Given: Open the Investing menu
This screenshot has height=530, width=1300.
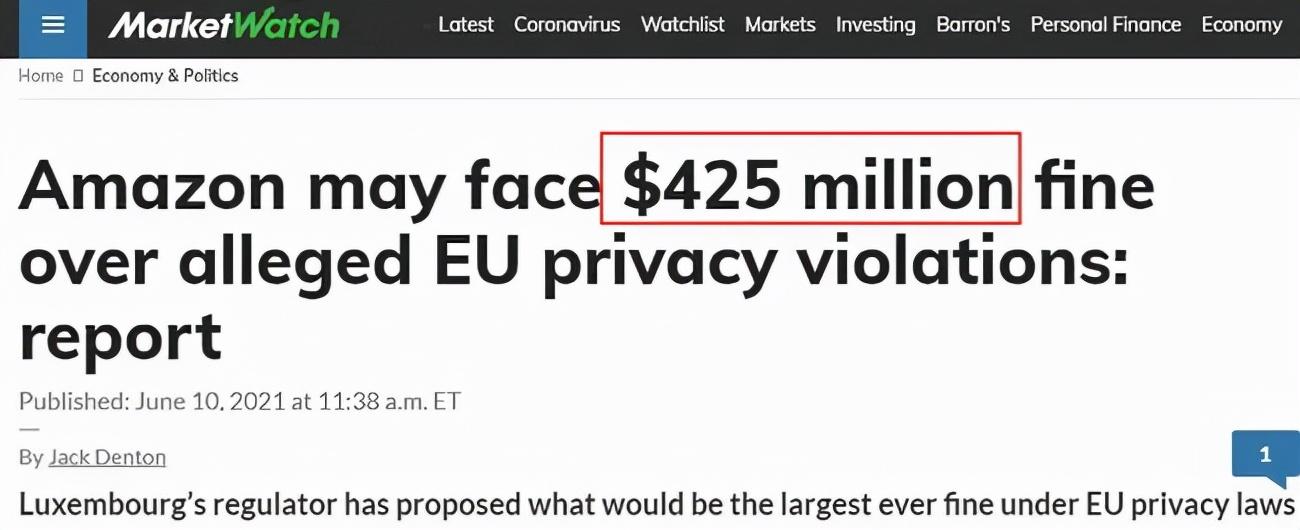Looking at the screenshot, I should 876,25.
